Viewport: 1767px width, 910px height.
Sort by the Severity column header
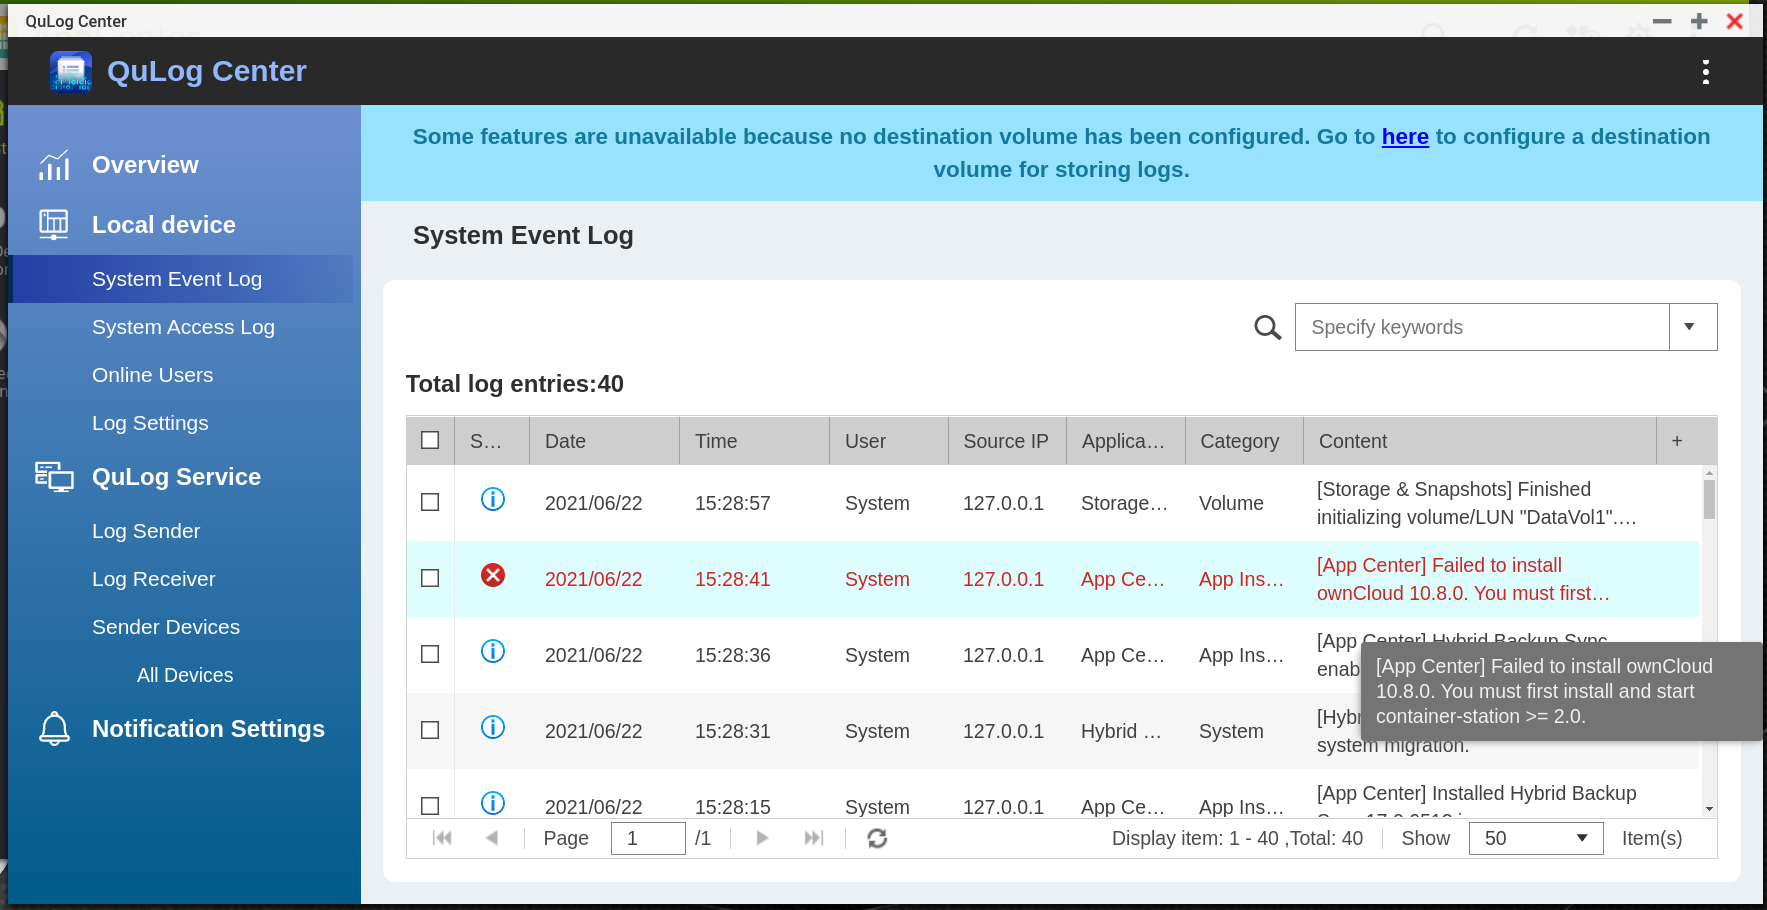coord(492,441)
